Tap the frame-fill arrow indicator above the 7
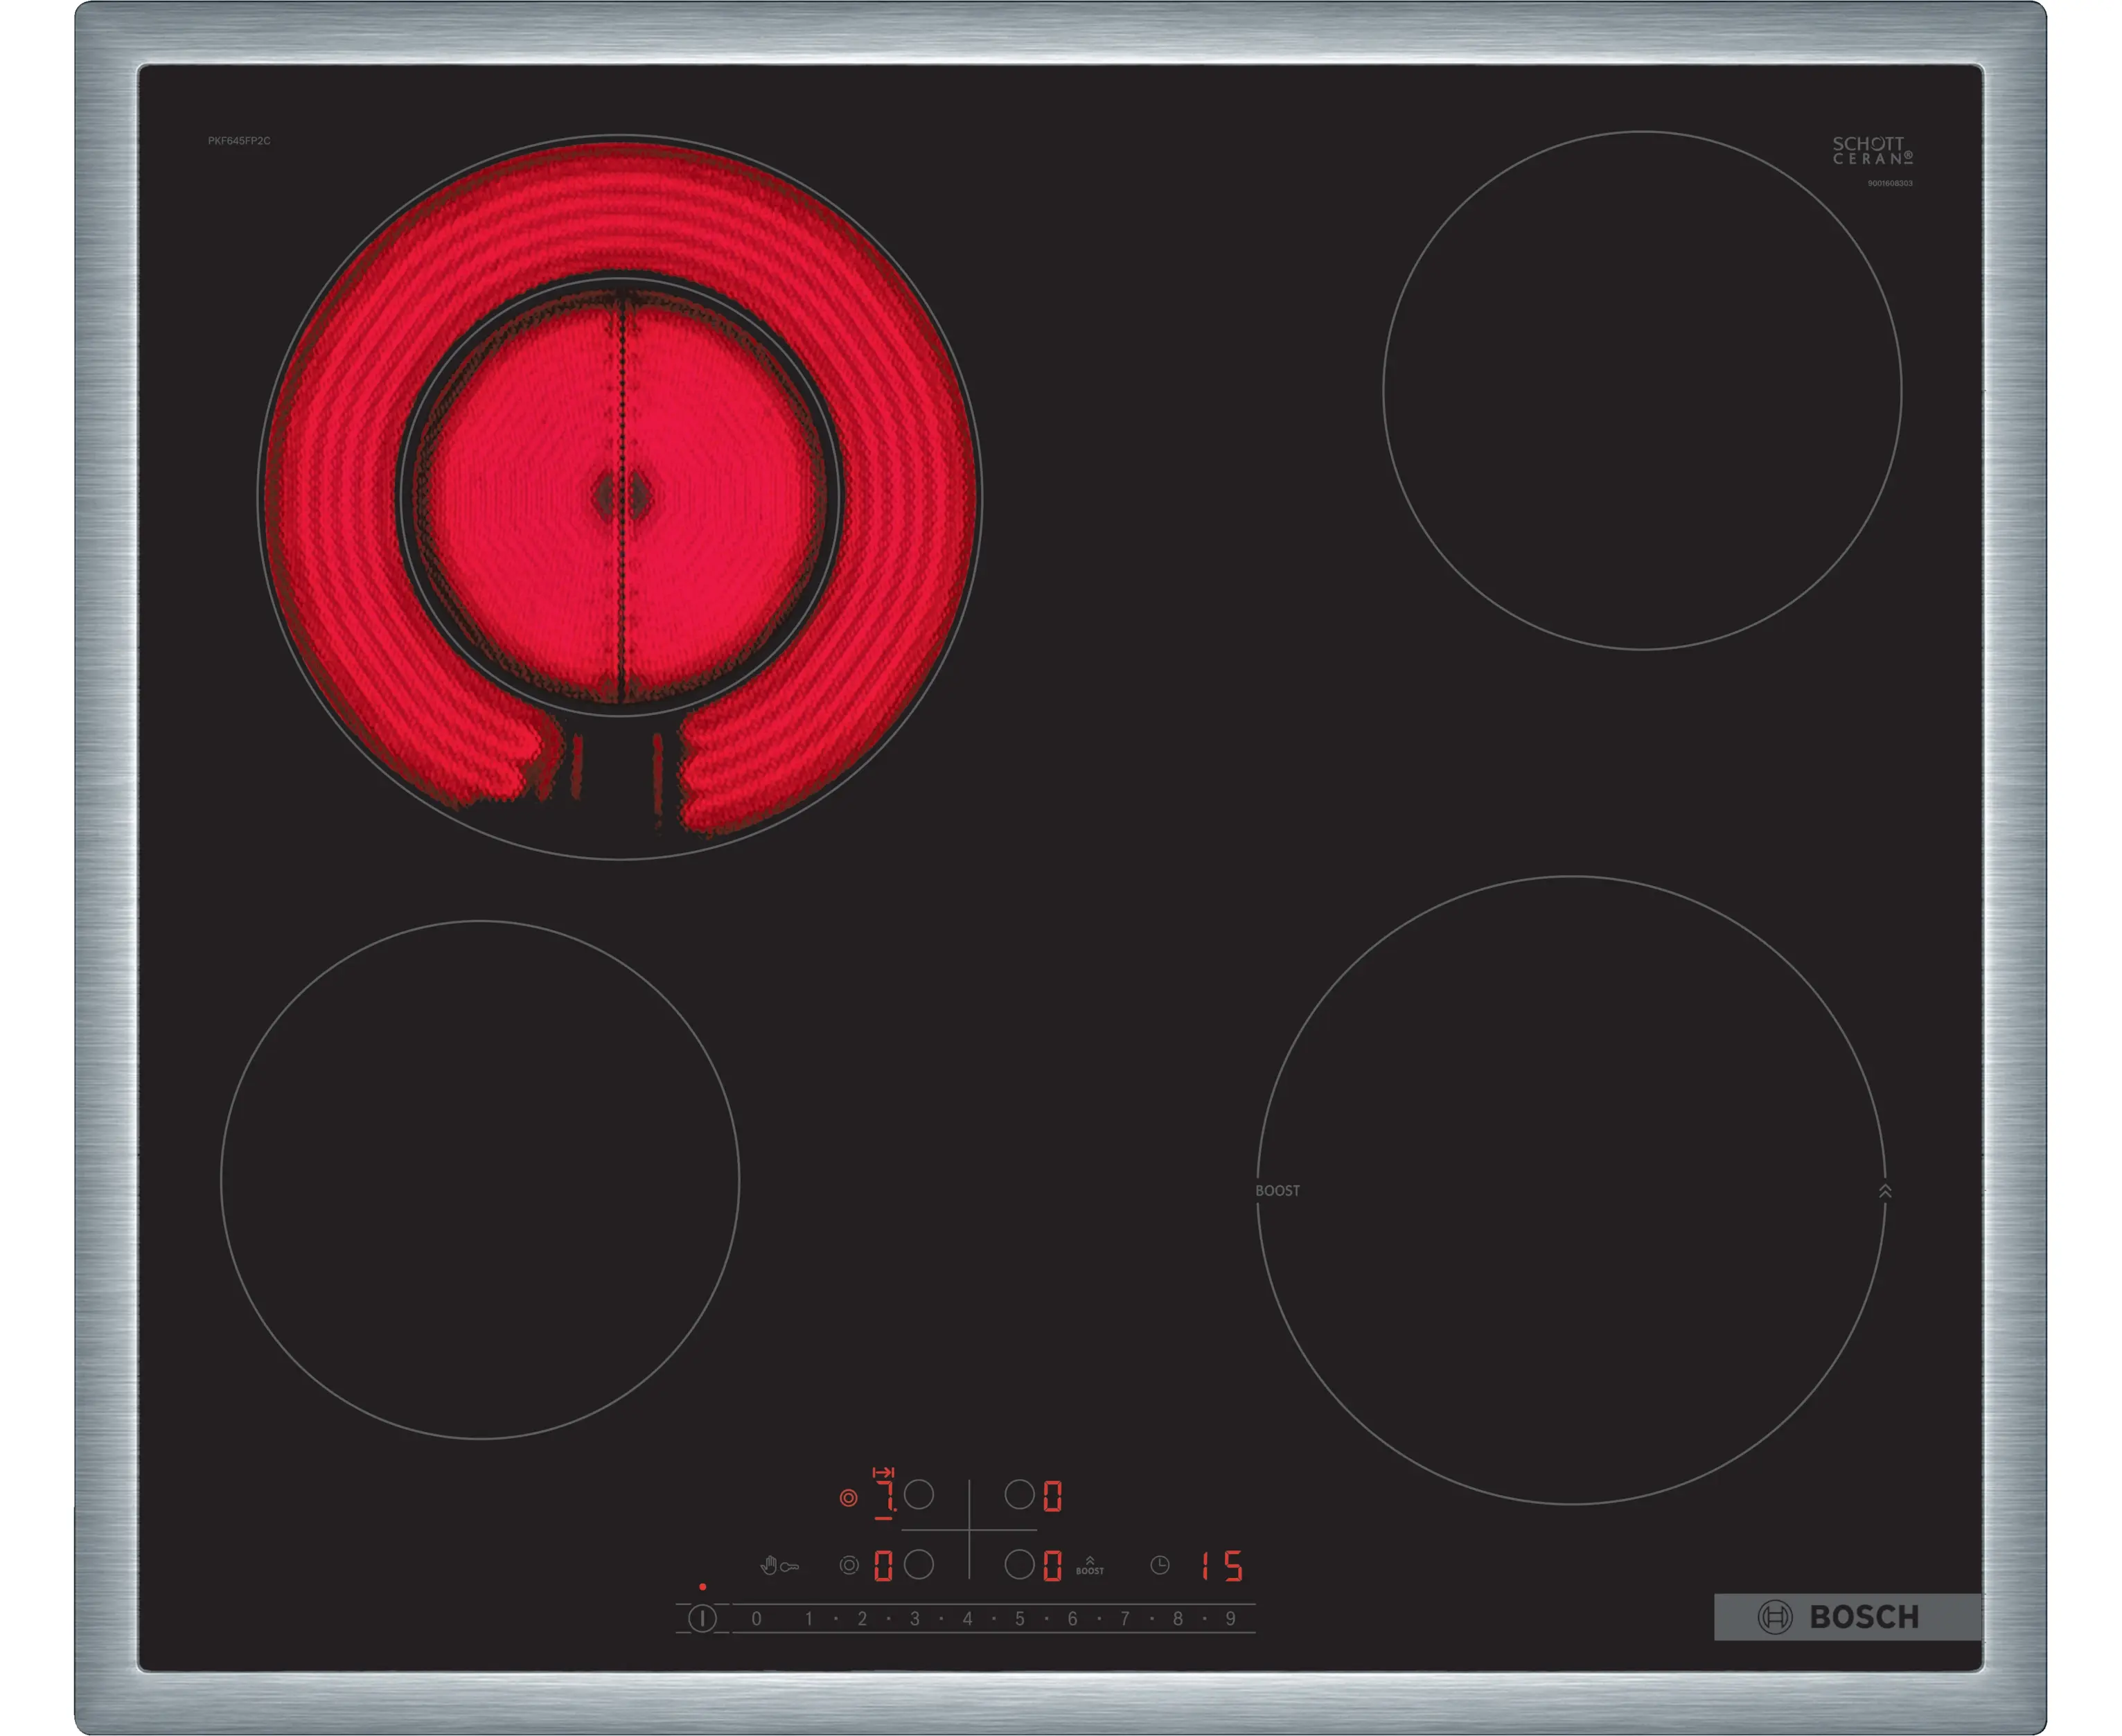 [883, 1472]
